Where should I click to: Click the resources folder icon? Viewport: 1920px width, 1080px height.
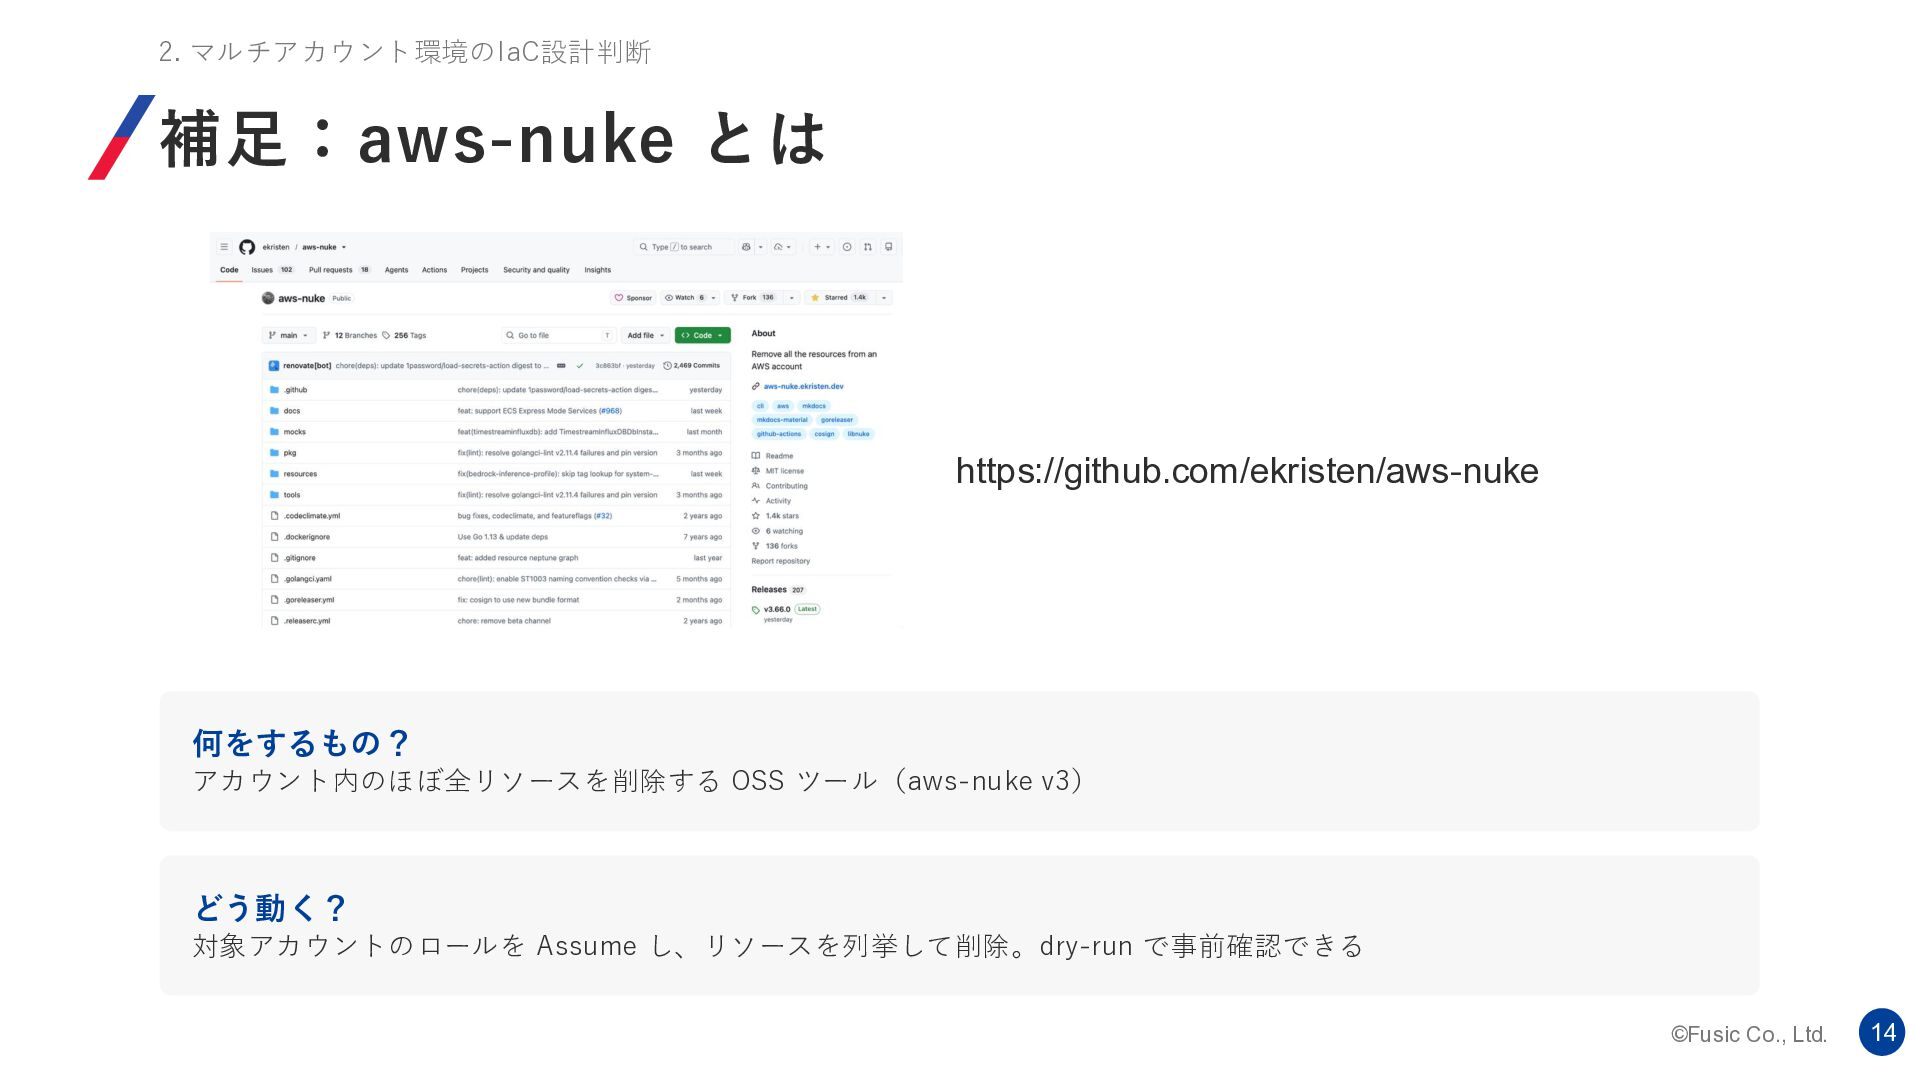(274, 474)
